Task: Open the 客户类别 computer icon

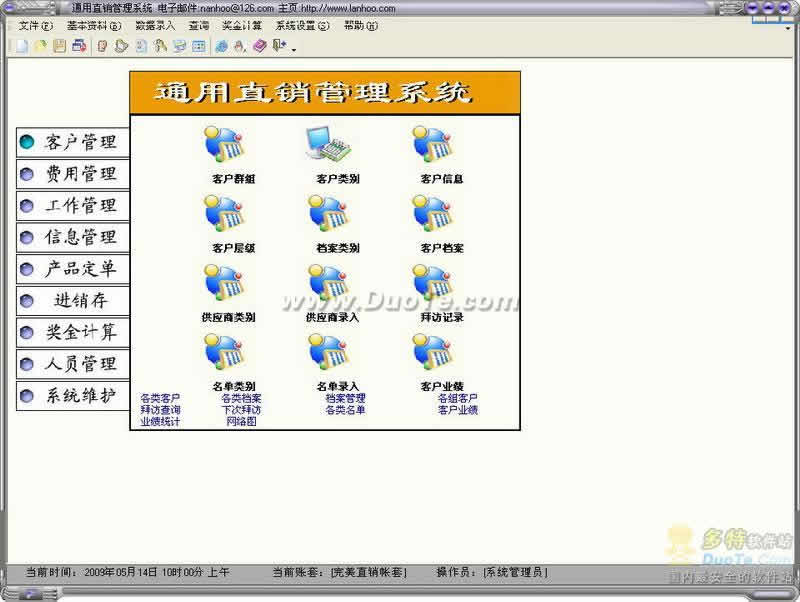Action: click(x=329, y=144)
